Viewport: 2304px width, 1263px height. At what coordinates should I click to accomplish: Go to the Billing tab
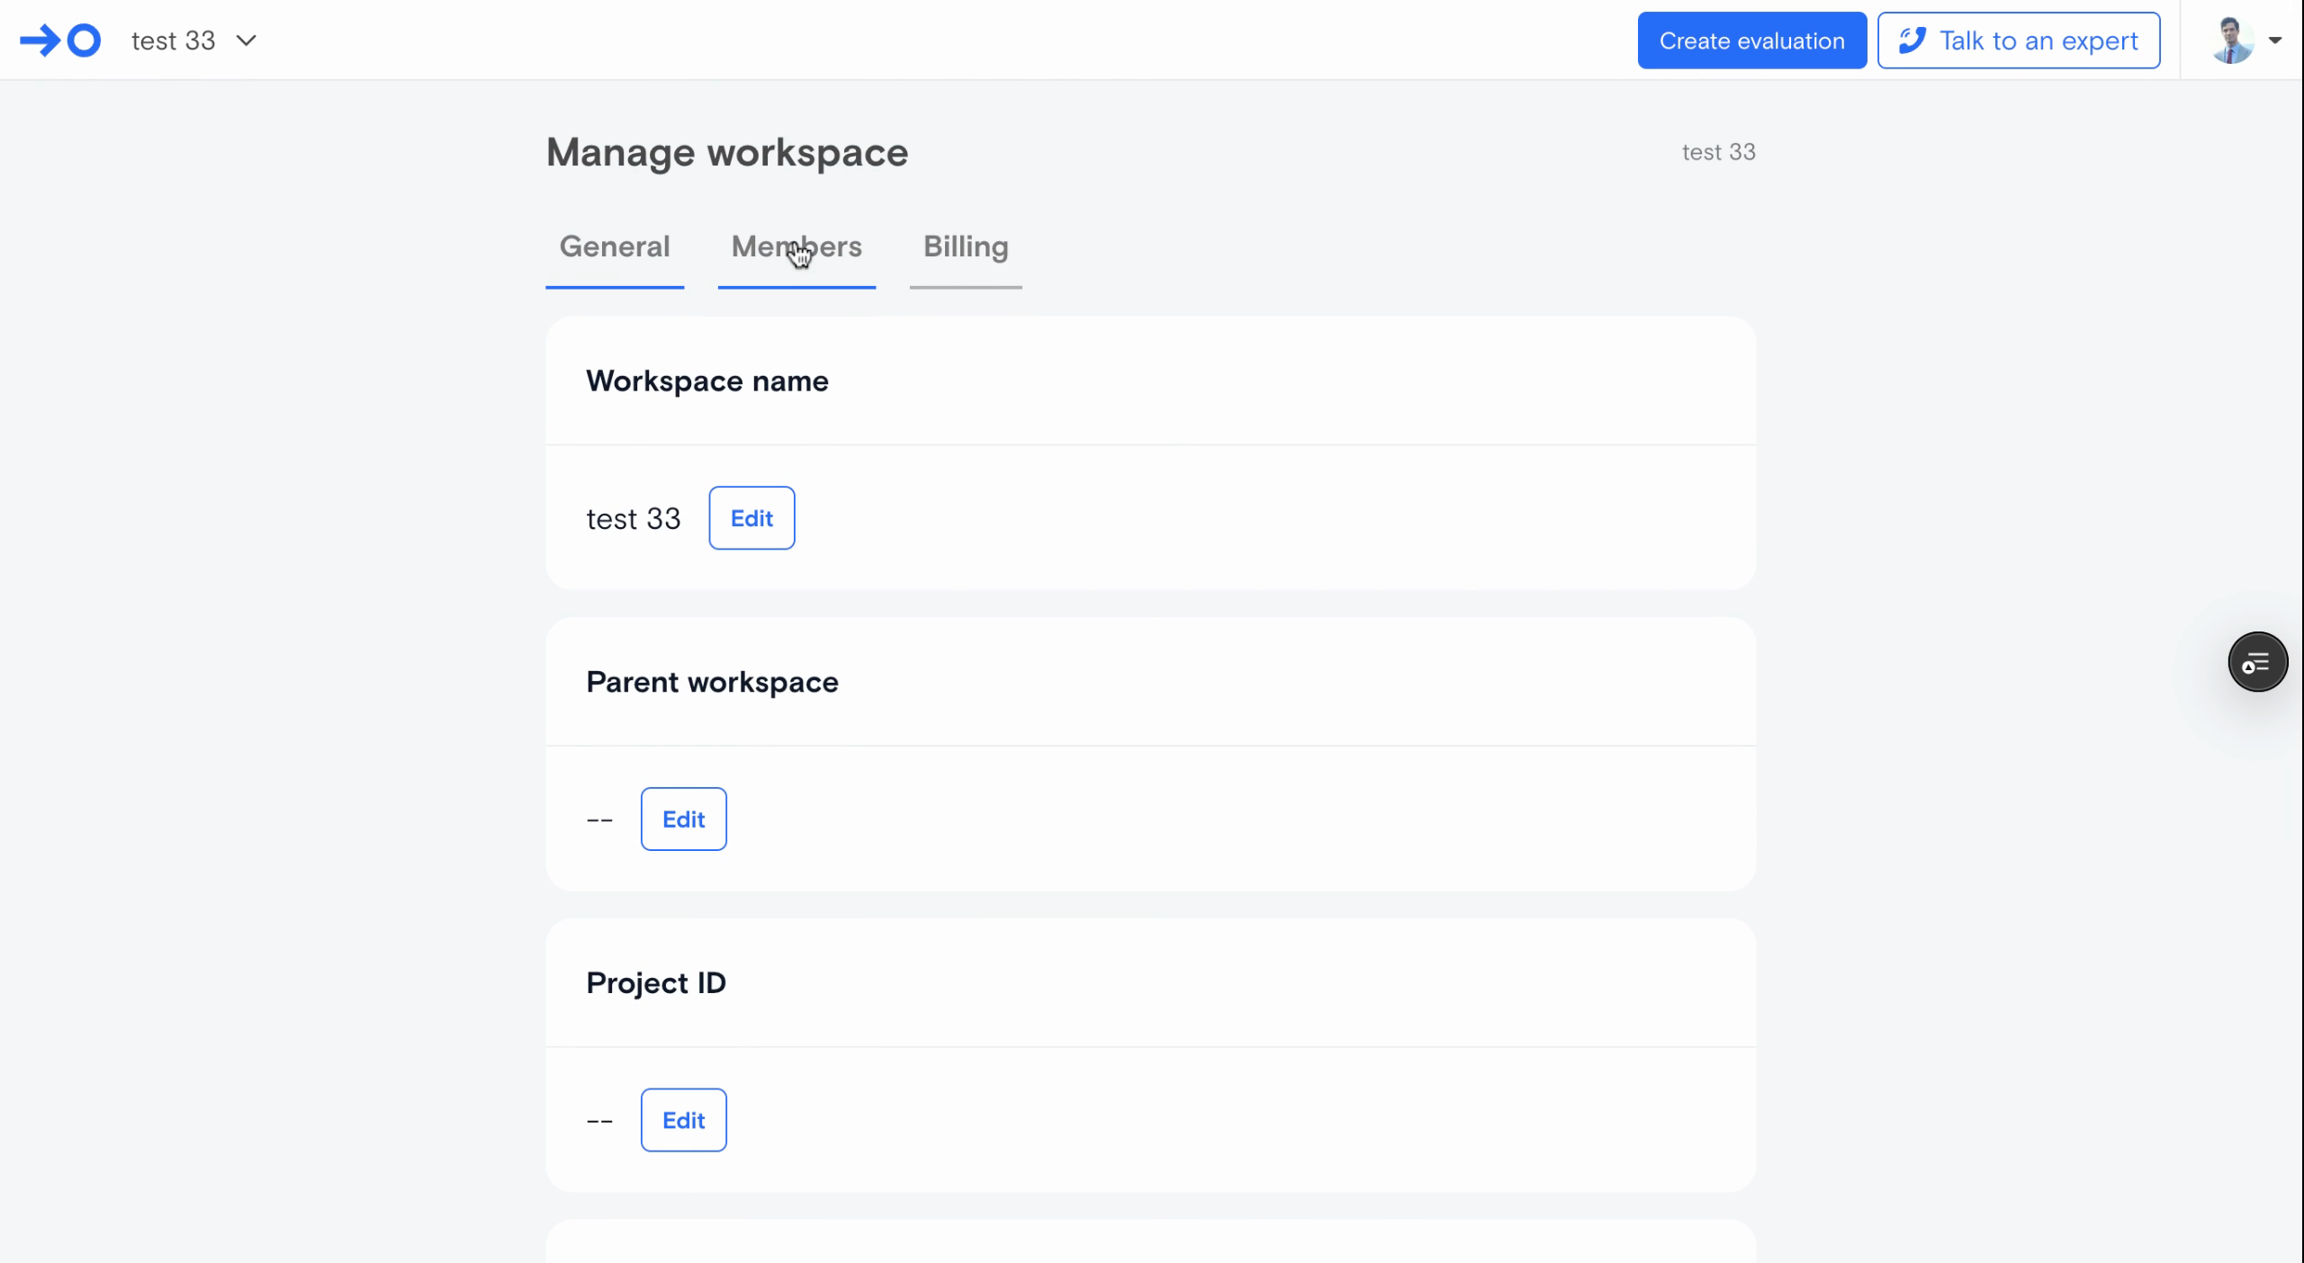[965, 247]
